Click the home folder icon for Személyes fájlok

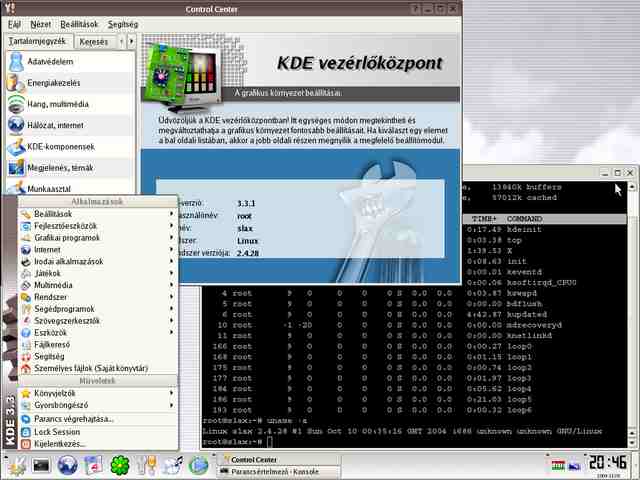(x=26, y=369)
